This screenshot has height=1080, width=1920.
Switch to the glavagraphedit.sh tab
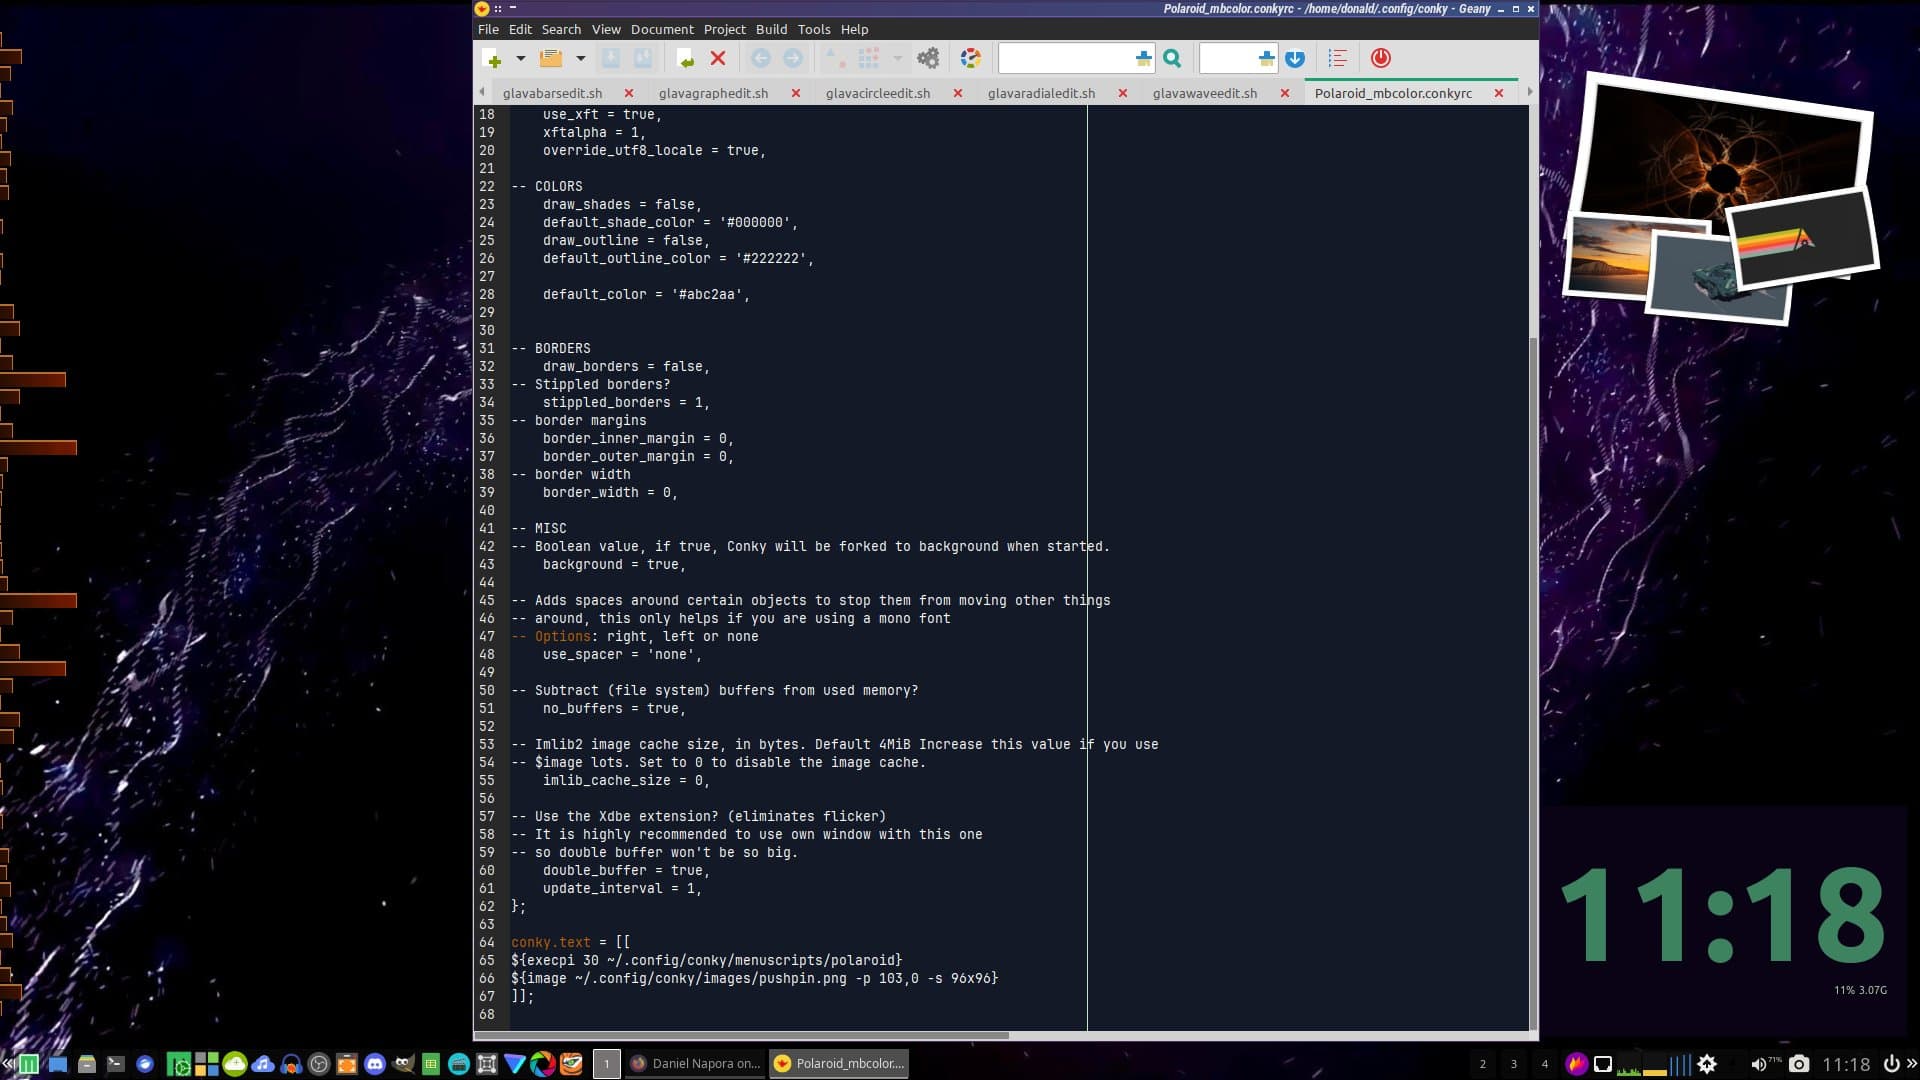pos(713,93)
